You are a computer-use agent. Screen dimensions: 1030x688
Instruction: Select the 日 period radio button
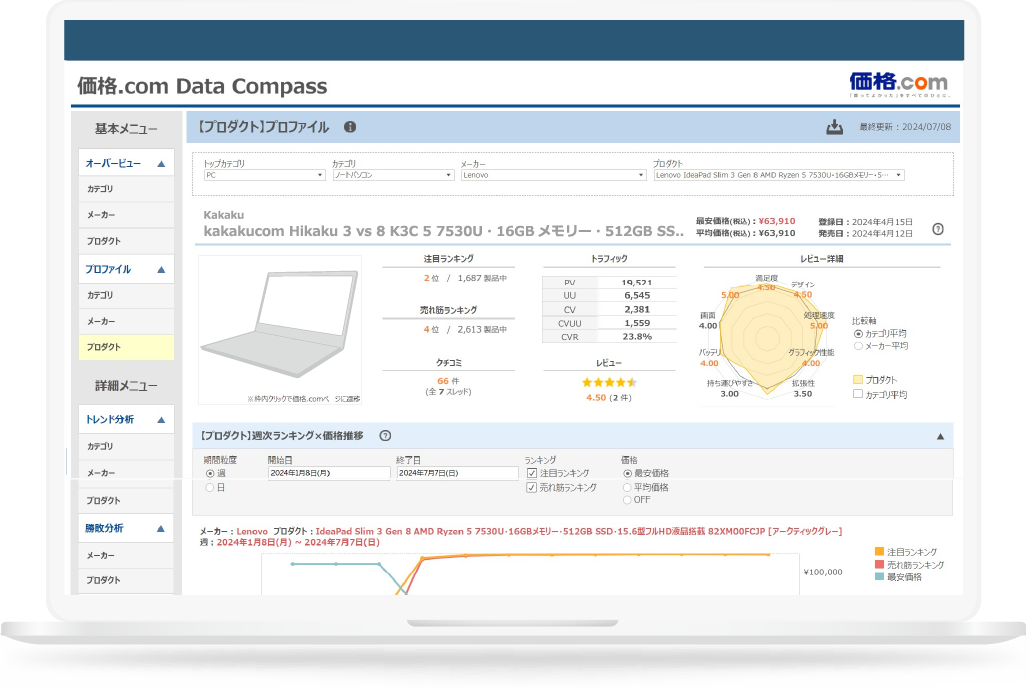[x=210, y=488]
